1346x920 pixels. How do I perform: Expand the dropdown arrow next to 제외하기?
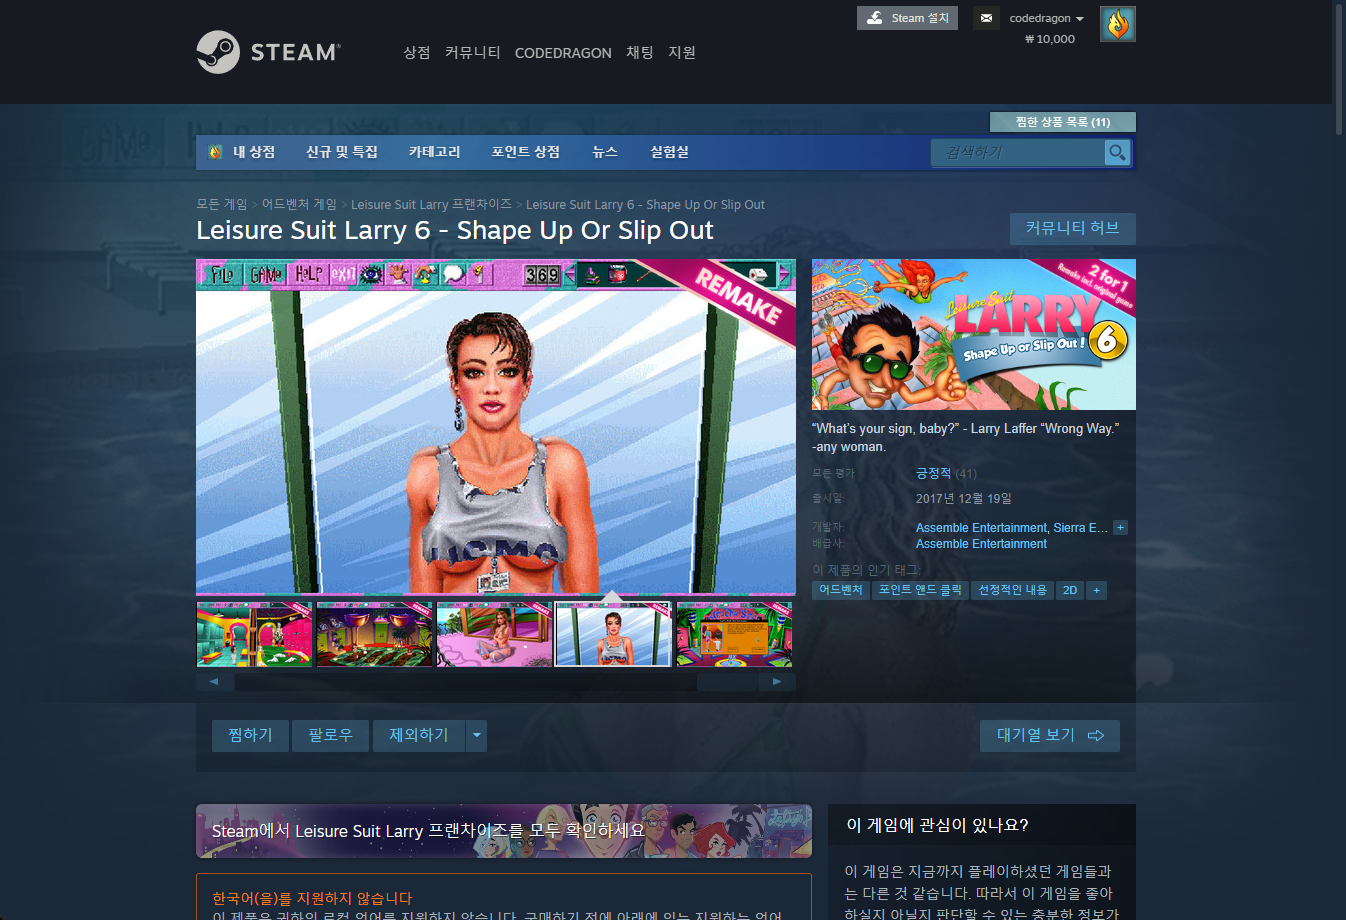click(x=477, y=735)
